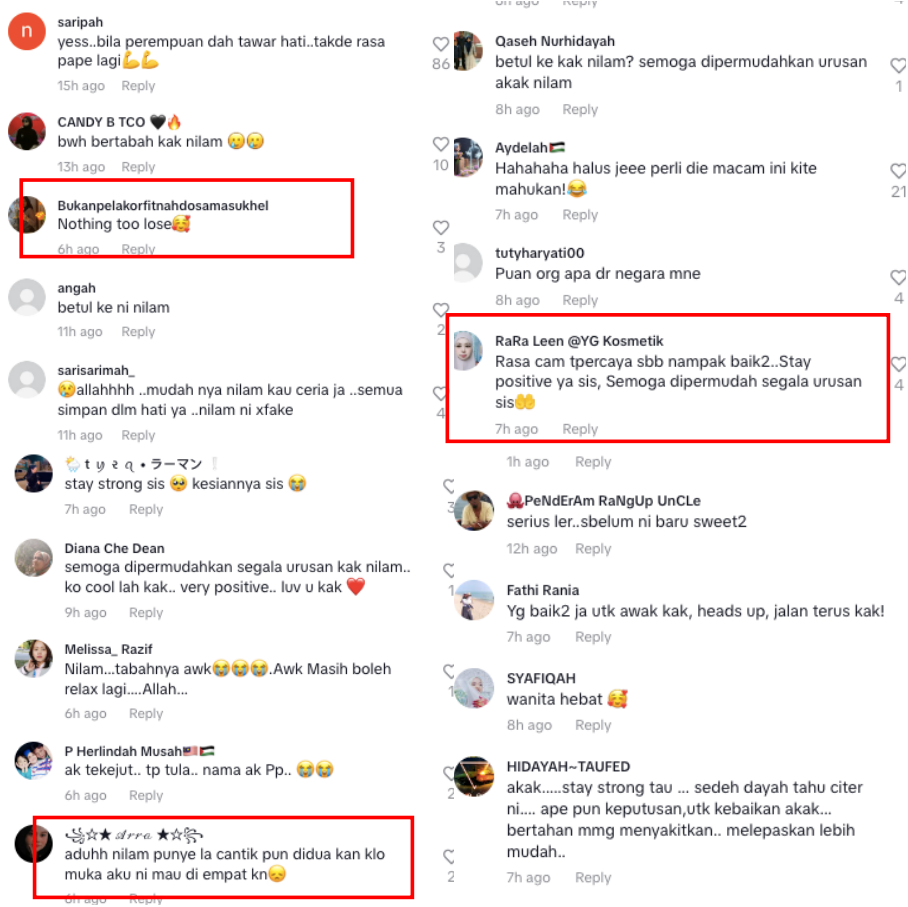This screenshot has width=908, height=907.
Task: Open CANDY B TCO profile picture
Action: pos(27,131)
